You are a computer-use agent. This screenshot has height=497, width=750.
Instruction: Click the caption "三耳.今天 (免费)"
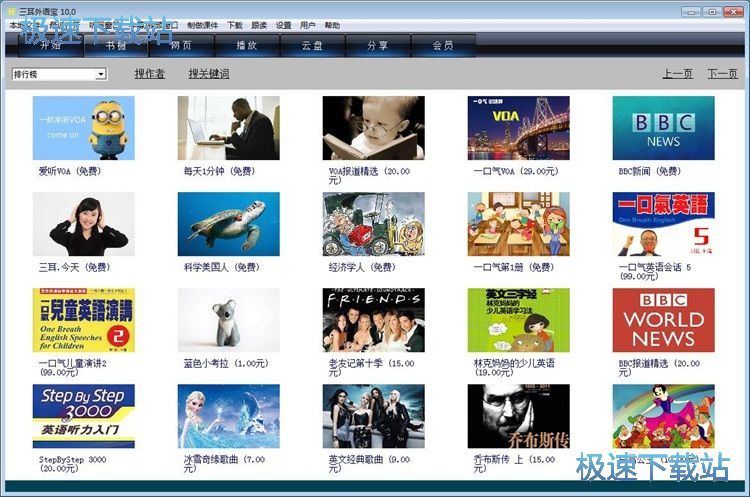pos(75,267)
